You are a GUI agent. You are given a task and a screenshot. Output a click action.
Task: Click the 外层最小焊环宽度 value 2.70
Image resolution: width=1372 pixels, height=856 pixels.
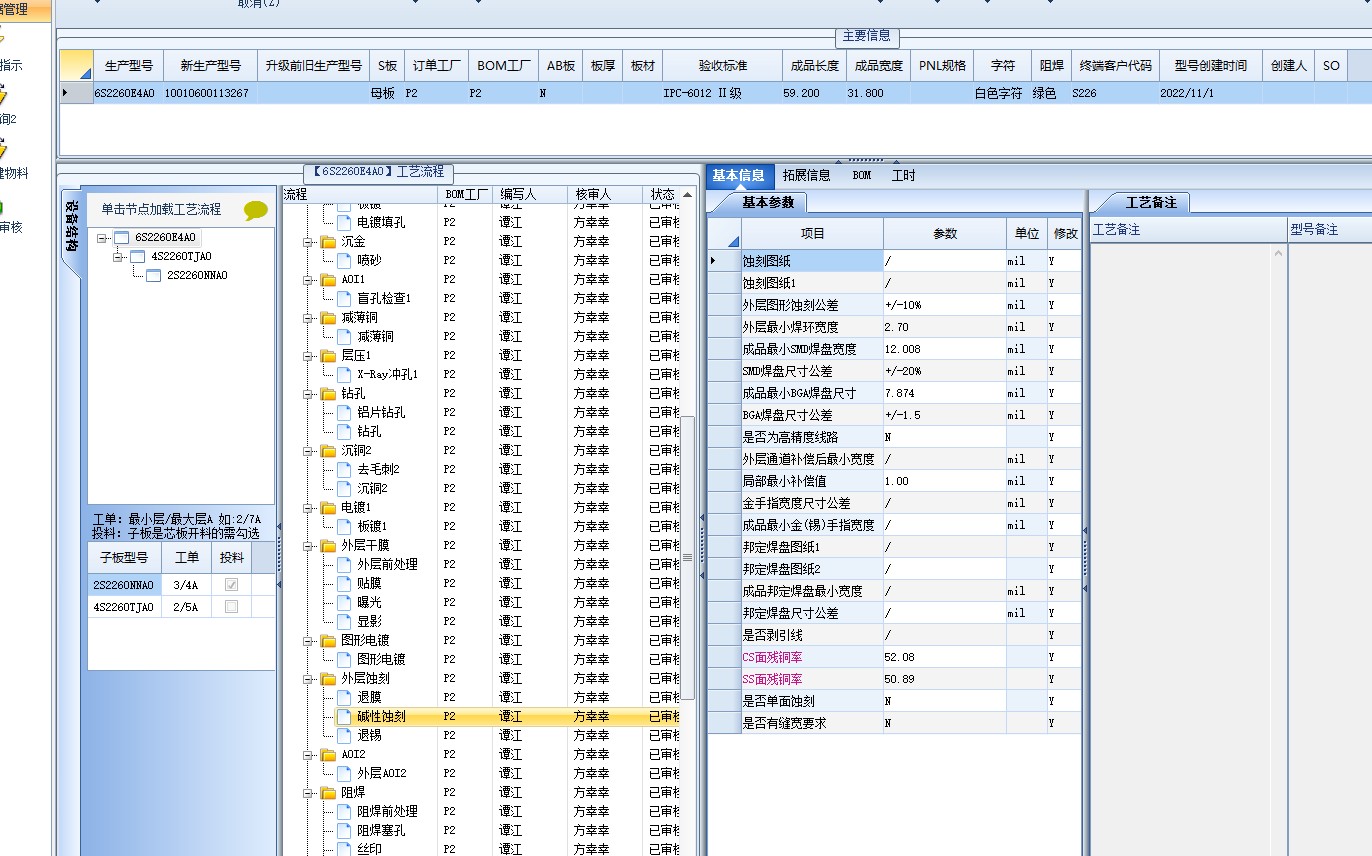[944, 327]
